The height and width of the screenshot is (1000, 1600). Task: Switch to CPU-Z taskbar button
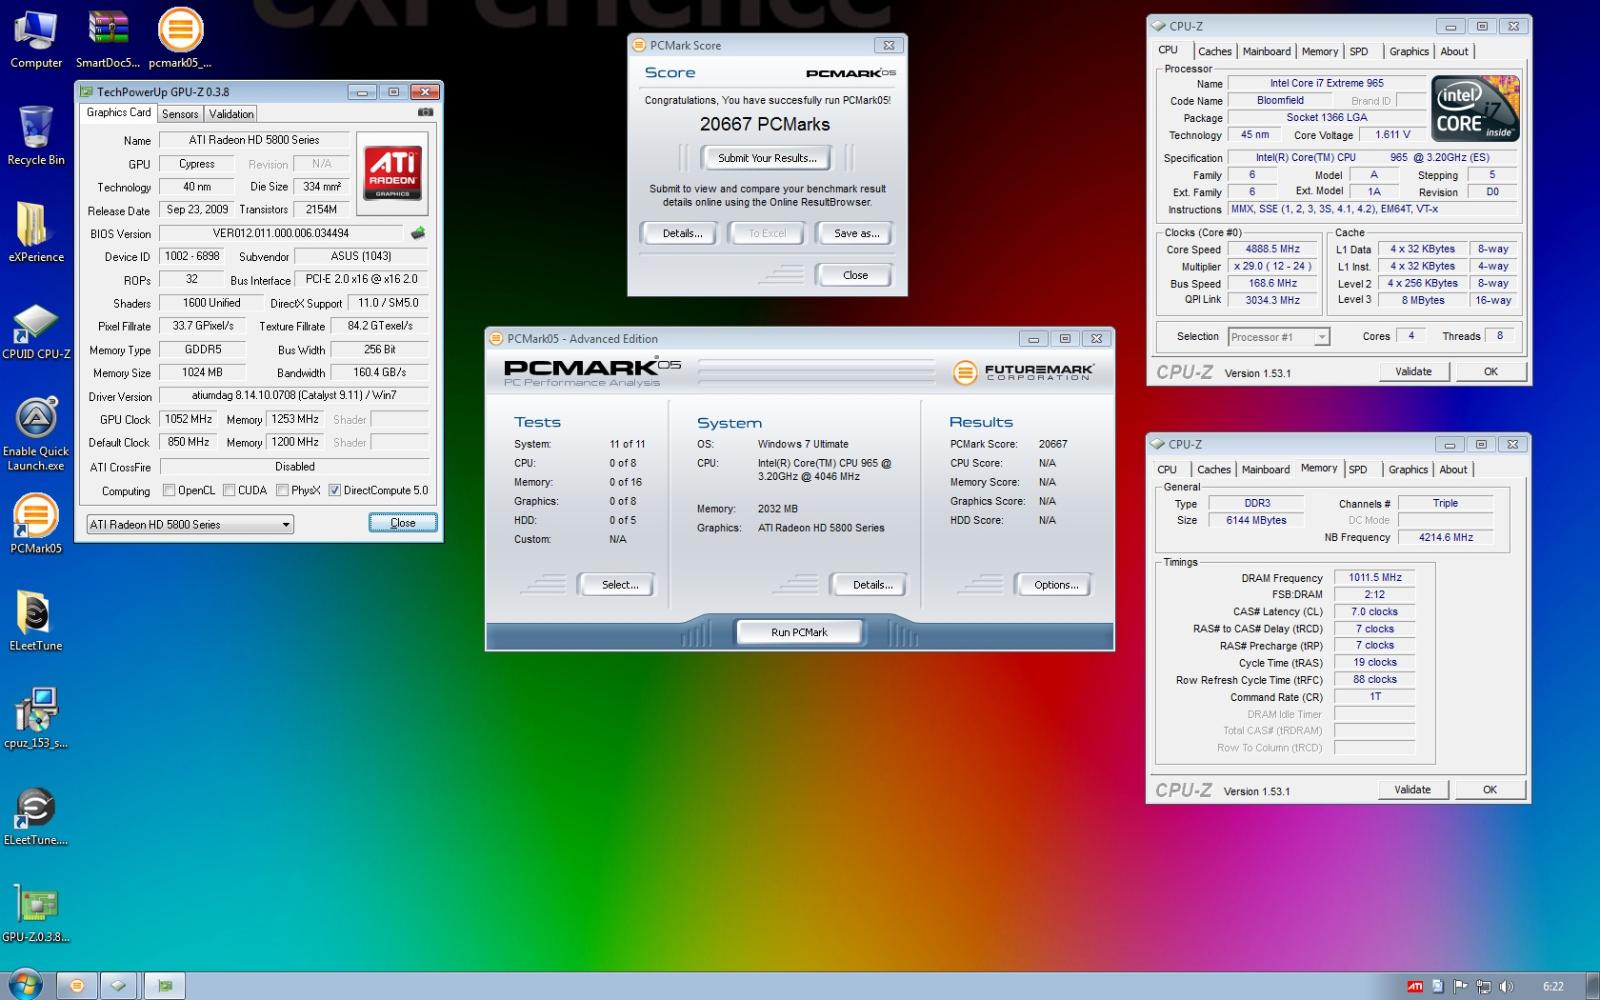pyautogui.click(x=119, y=986)
